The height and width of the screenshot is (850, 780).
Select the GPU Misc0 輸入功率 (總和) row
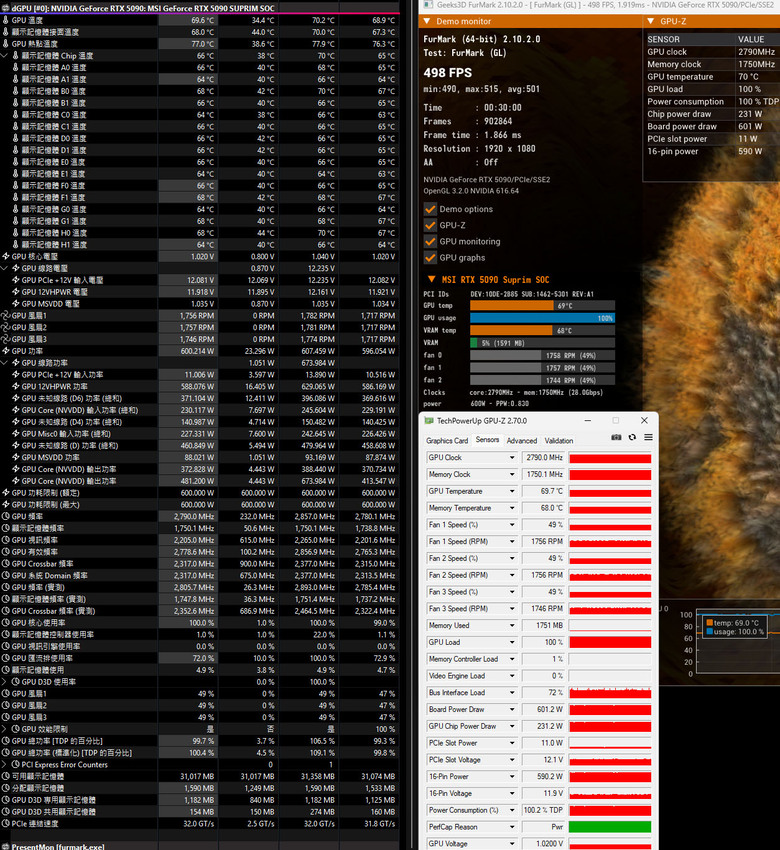(x=199, y=434)
